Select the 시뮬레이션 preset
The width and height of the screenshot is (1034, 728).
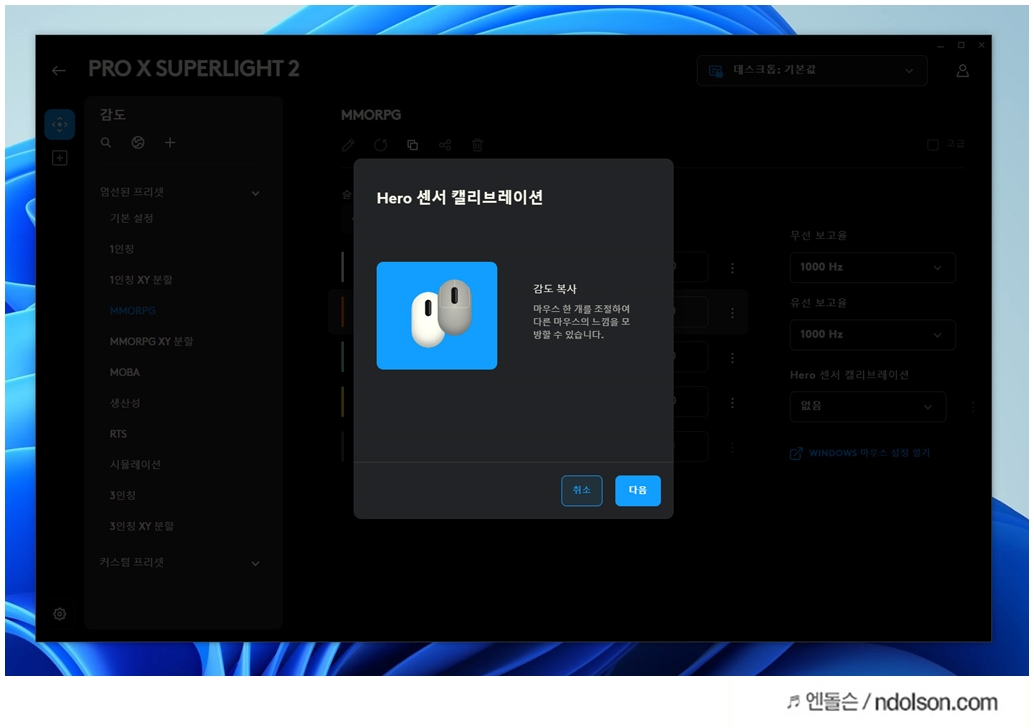tap(135, 465)
